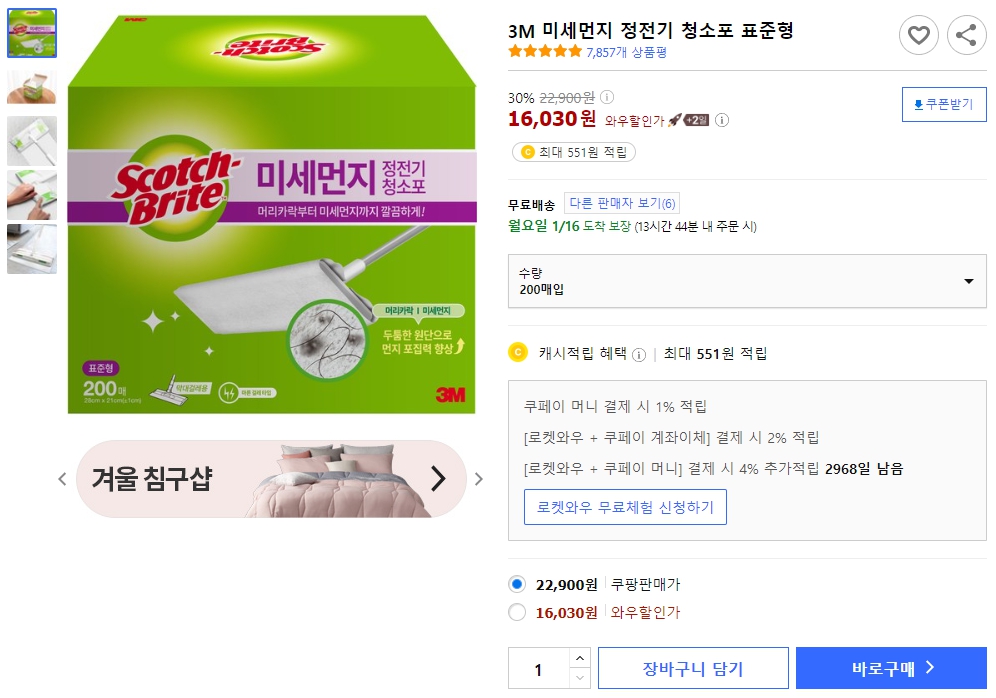This screenshot has width=996, height=698.
Task: Add product to wishlist via heart icon
Action: (x=919, y=35)
